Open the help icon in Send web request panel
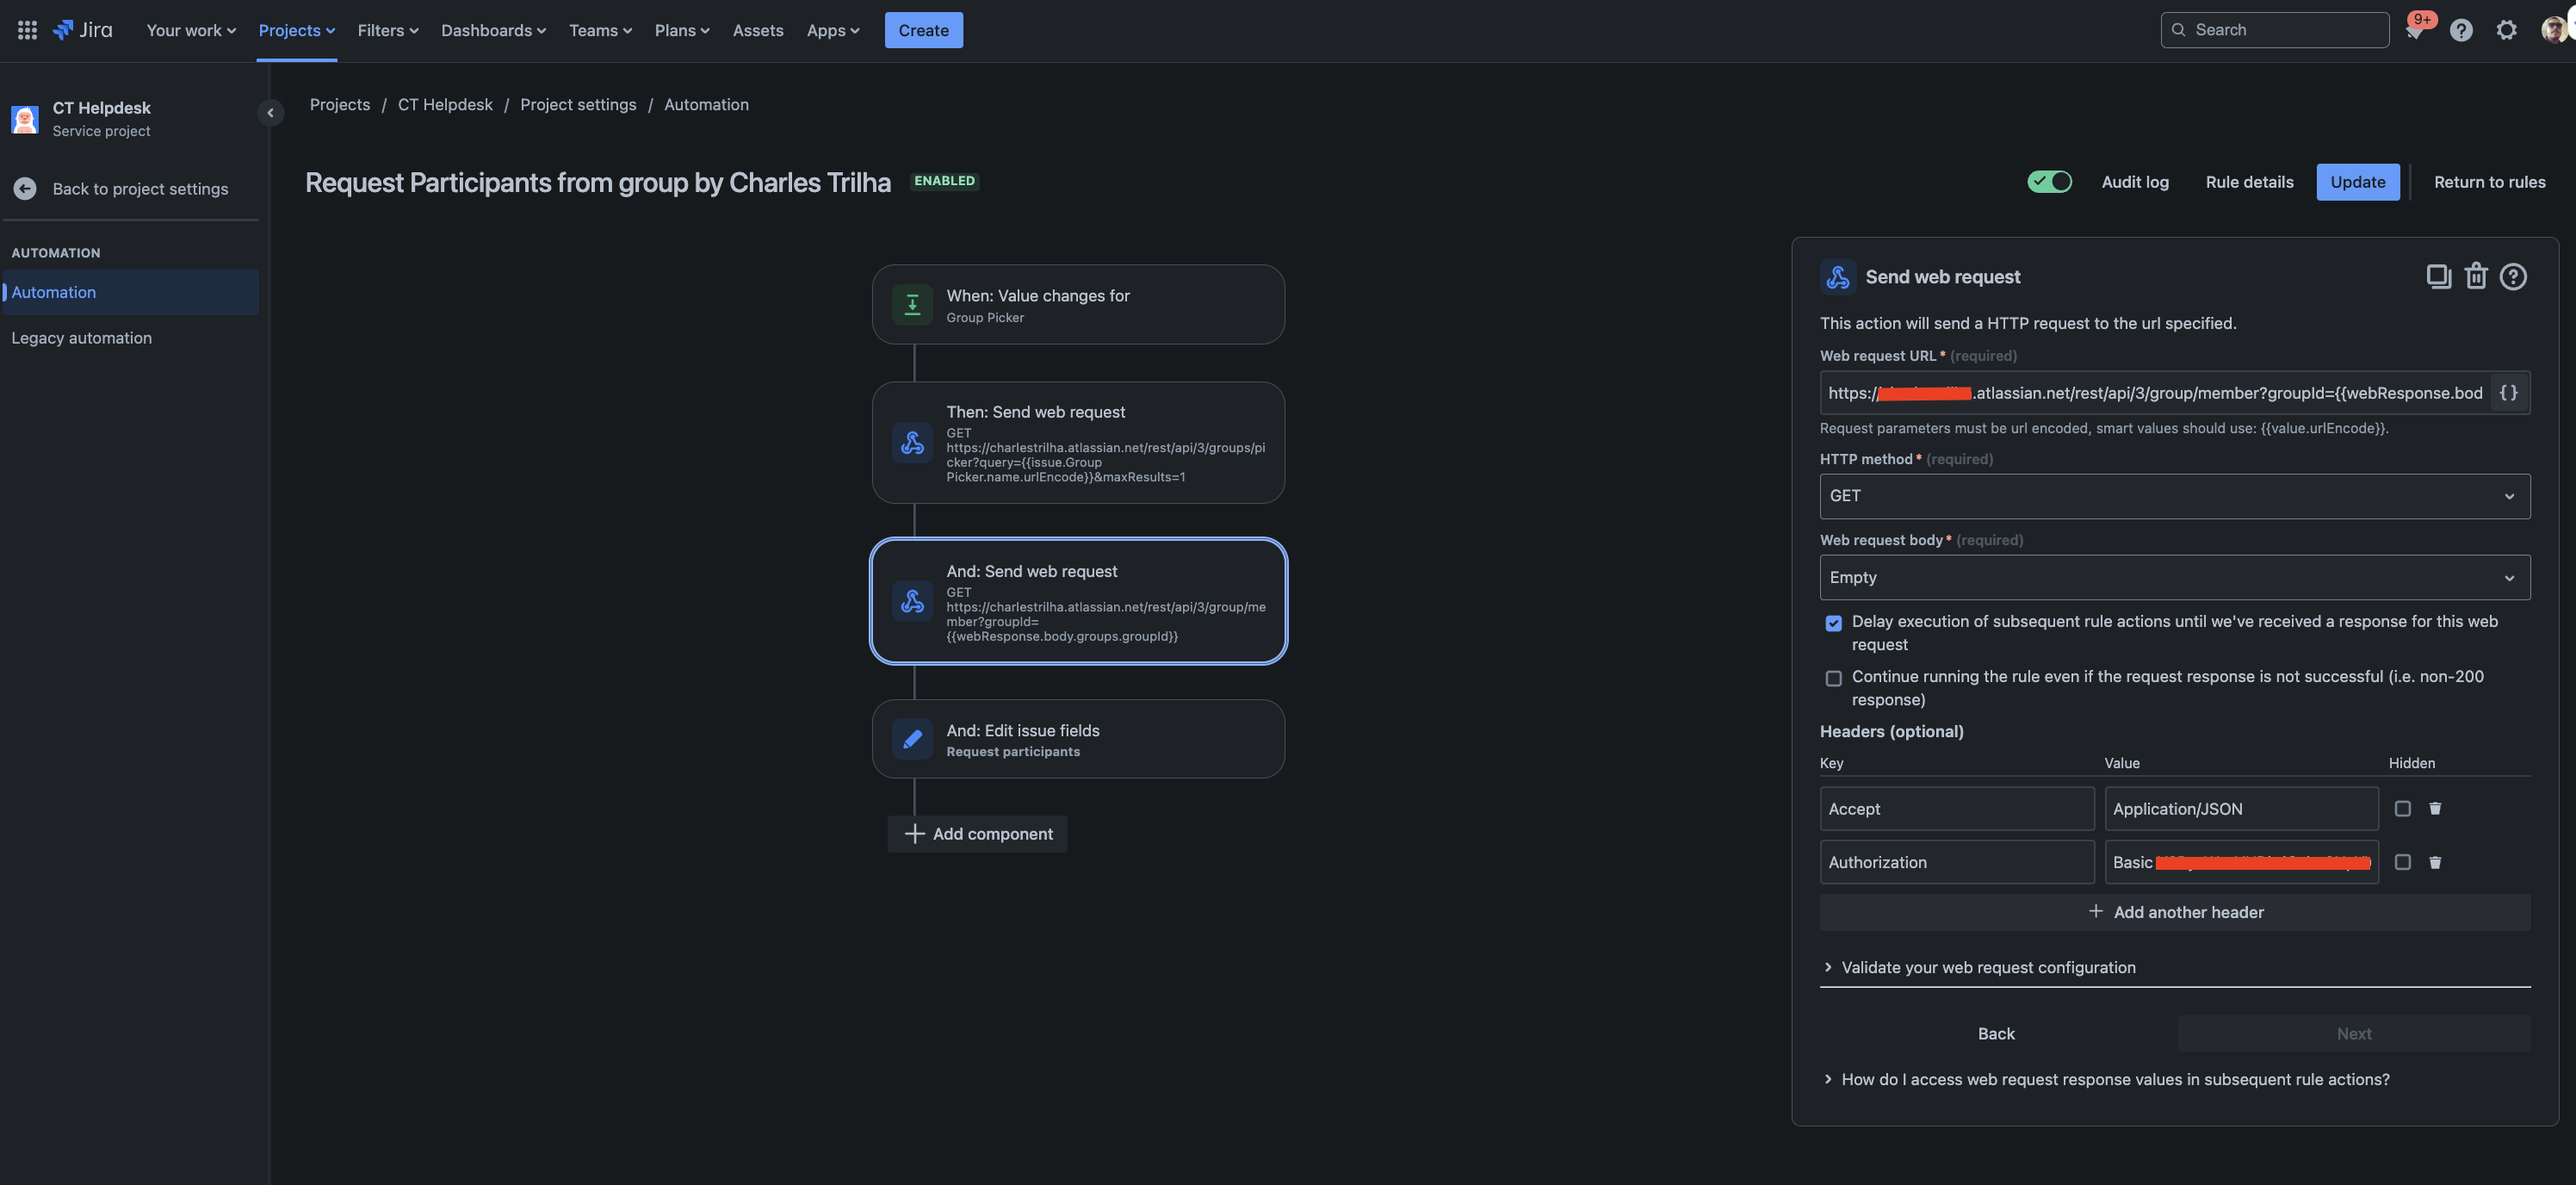This screenshot has height=1185, width=2576. pyautogui.click(x=2512, y=276)
